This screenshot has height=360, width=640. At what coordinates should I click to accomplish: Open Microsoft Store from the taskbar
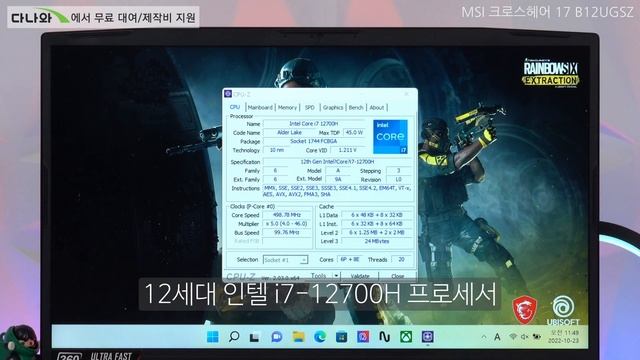pyautogui.click(x=342, y=337)
